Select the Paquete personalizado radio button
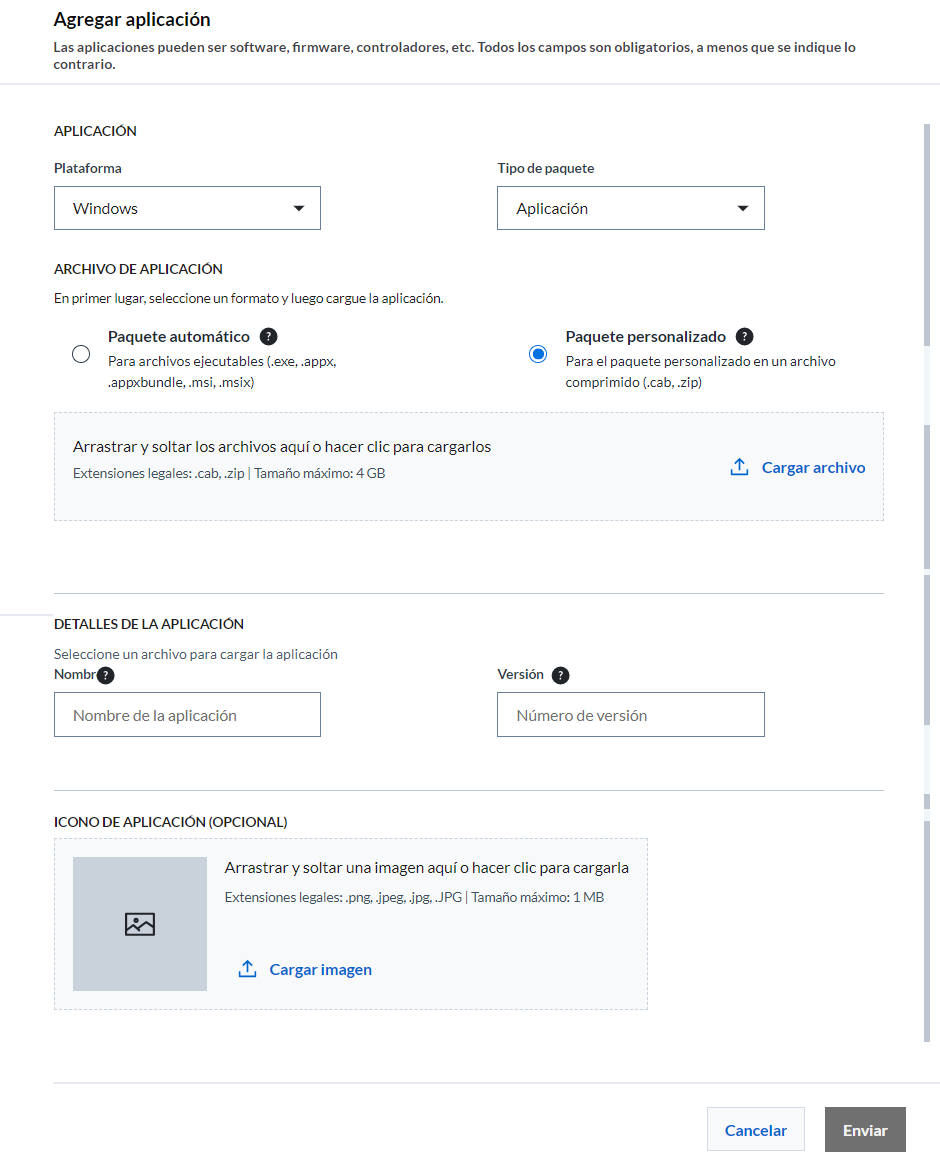 point(538,354)
